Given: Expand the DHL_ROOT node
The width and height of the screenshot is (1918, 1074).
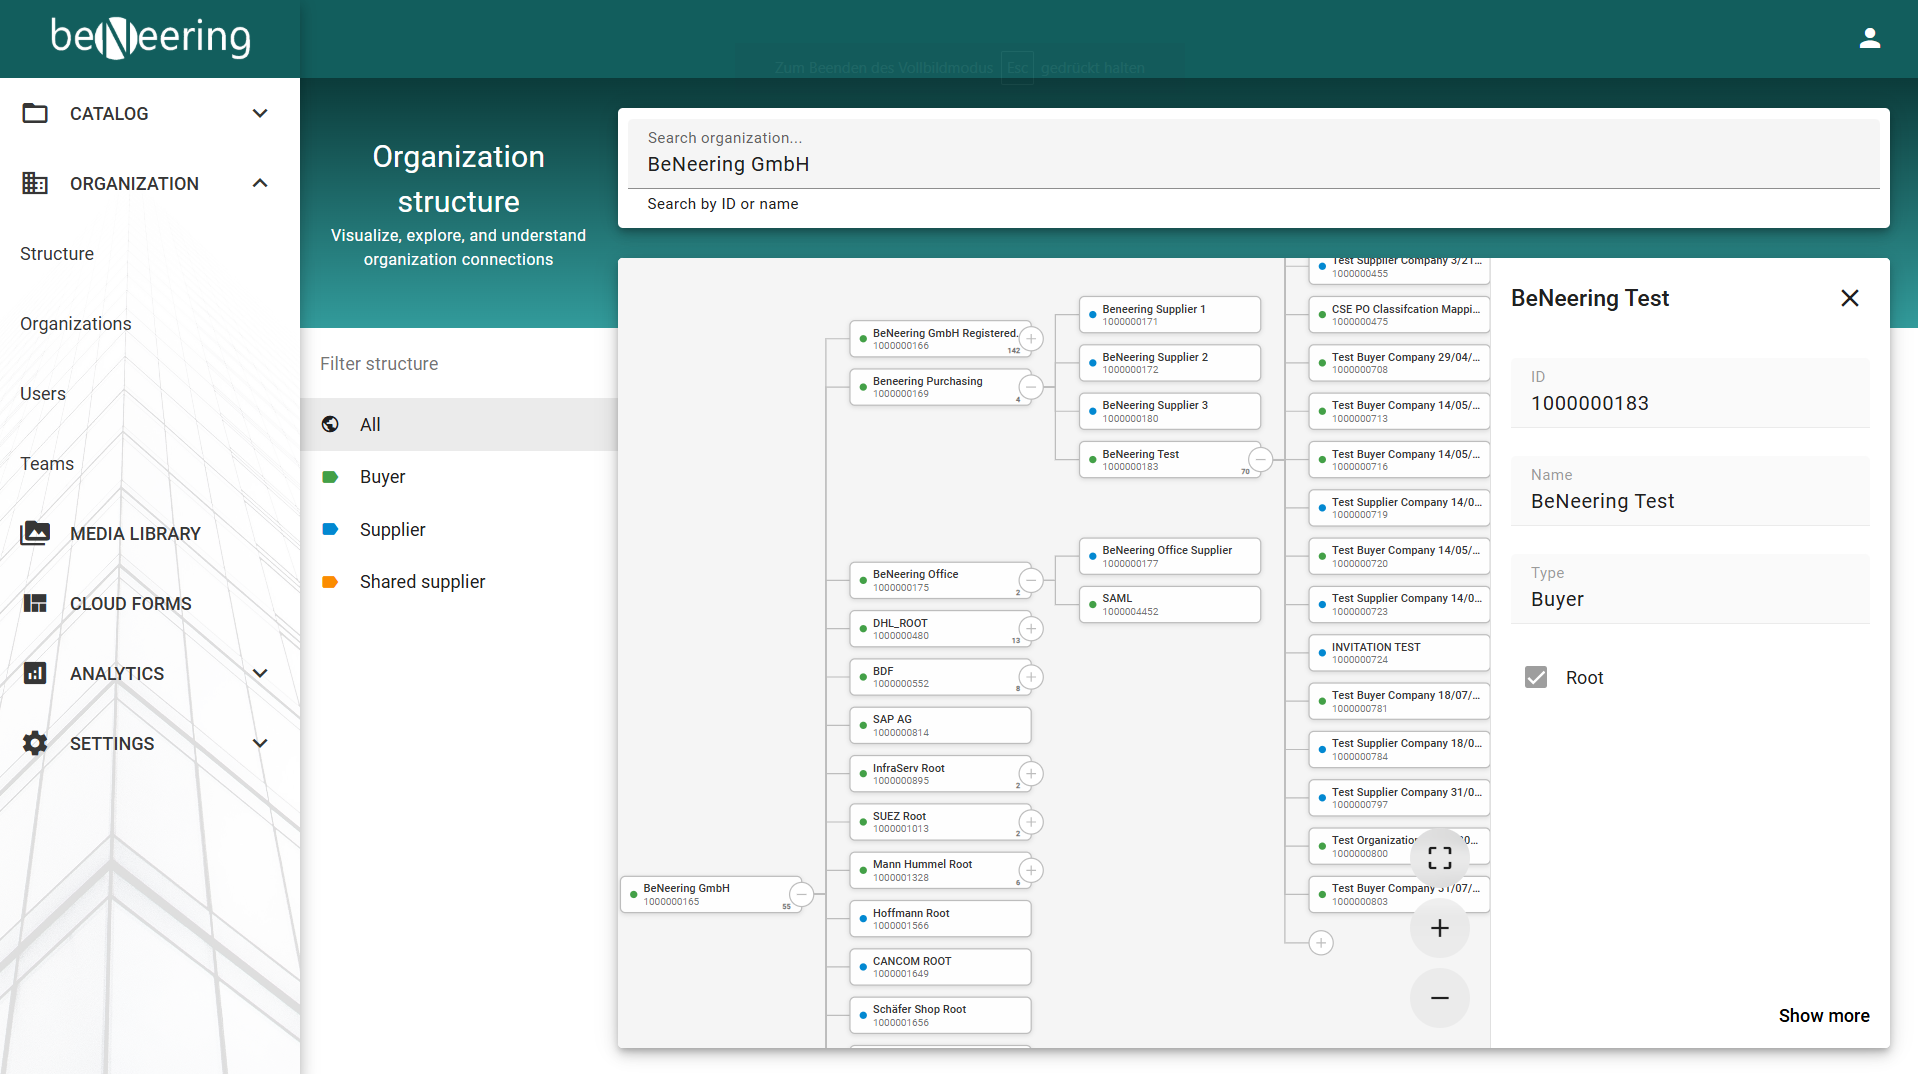Looking at the screenshot, I should coord(1031,628).
